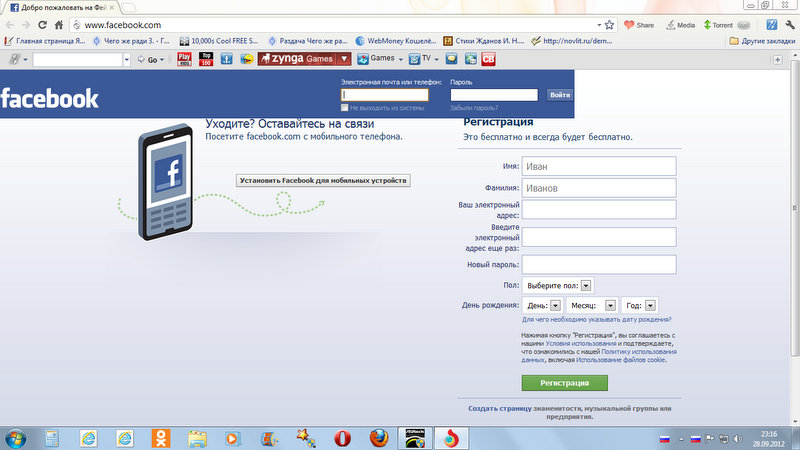Expand the address bar history dropdown
This screenshot has height=450, width=800.
[598, 24]
